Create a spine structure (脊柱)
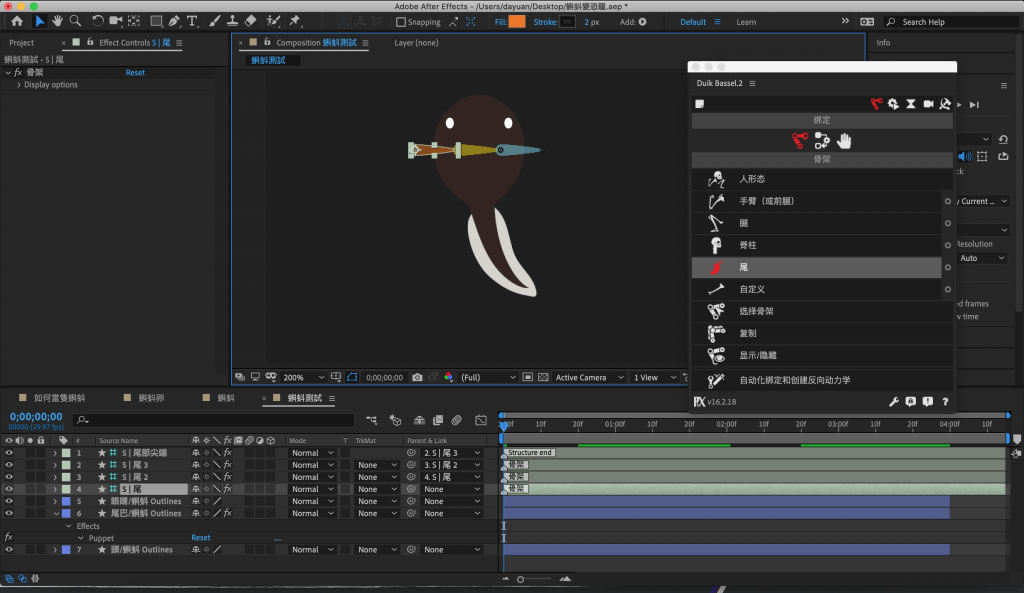Image resolution: width=1024 pixels, height=593 pixels. 816,245
